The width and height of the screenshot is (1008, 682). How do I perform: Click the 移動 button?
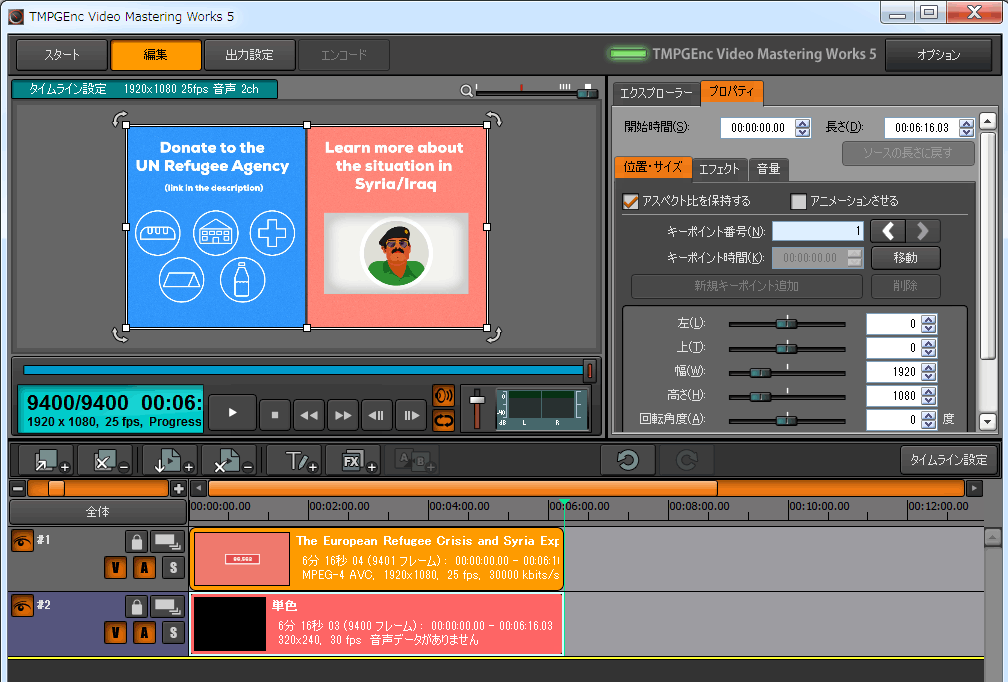point(905,258)
